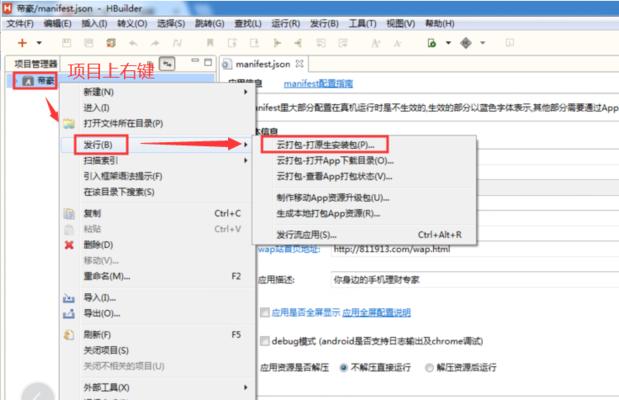This screenshot has width=619, height=400.
Task: Click the Save floppy-disk toolbar icon
Action: pos(67,43)
